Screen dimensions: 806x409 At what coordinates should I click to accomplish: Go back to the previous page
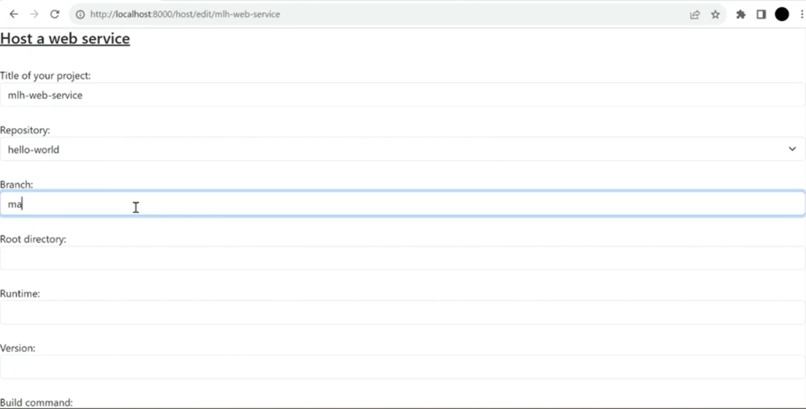tap(14, 14)
